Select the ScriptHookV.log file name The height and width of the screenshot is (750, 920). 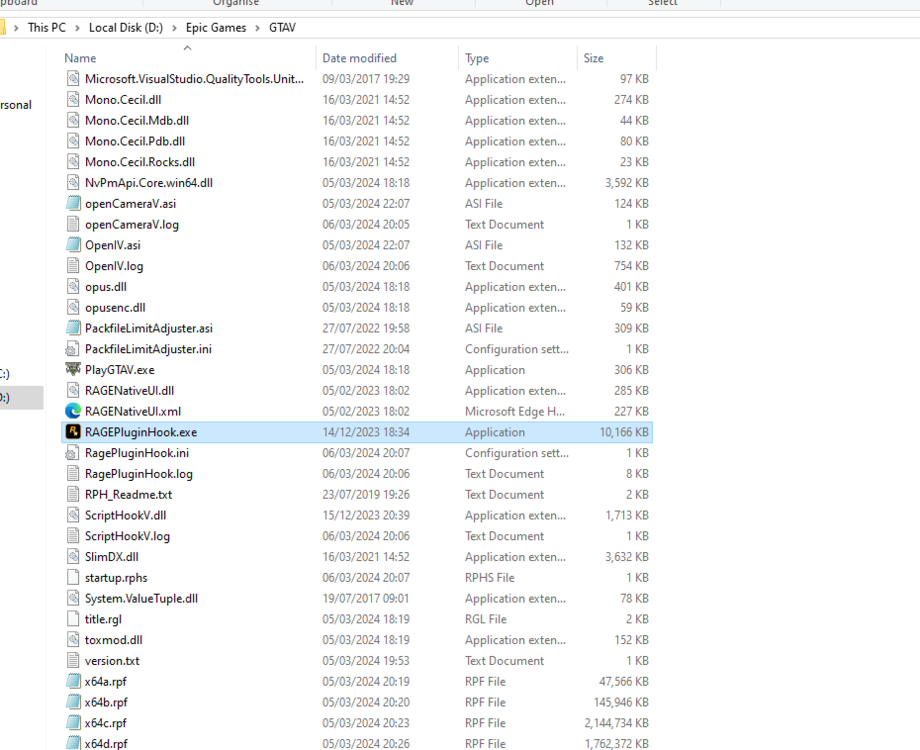coord(127,536)
